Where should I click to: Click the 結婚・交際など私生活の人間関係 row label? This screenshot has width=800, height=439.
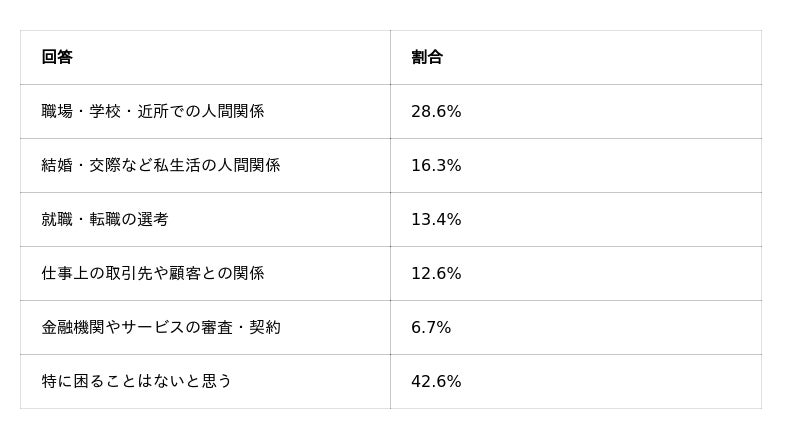[161, 165]
